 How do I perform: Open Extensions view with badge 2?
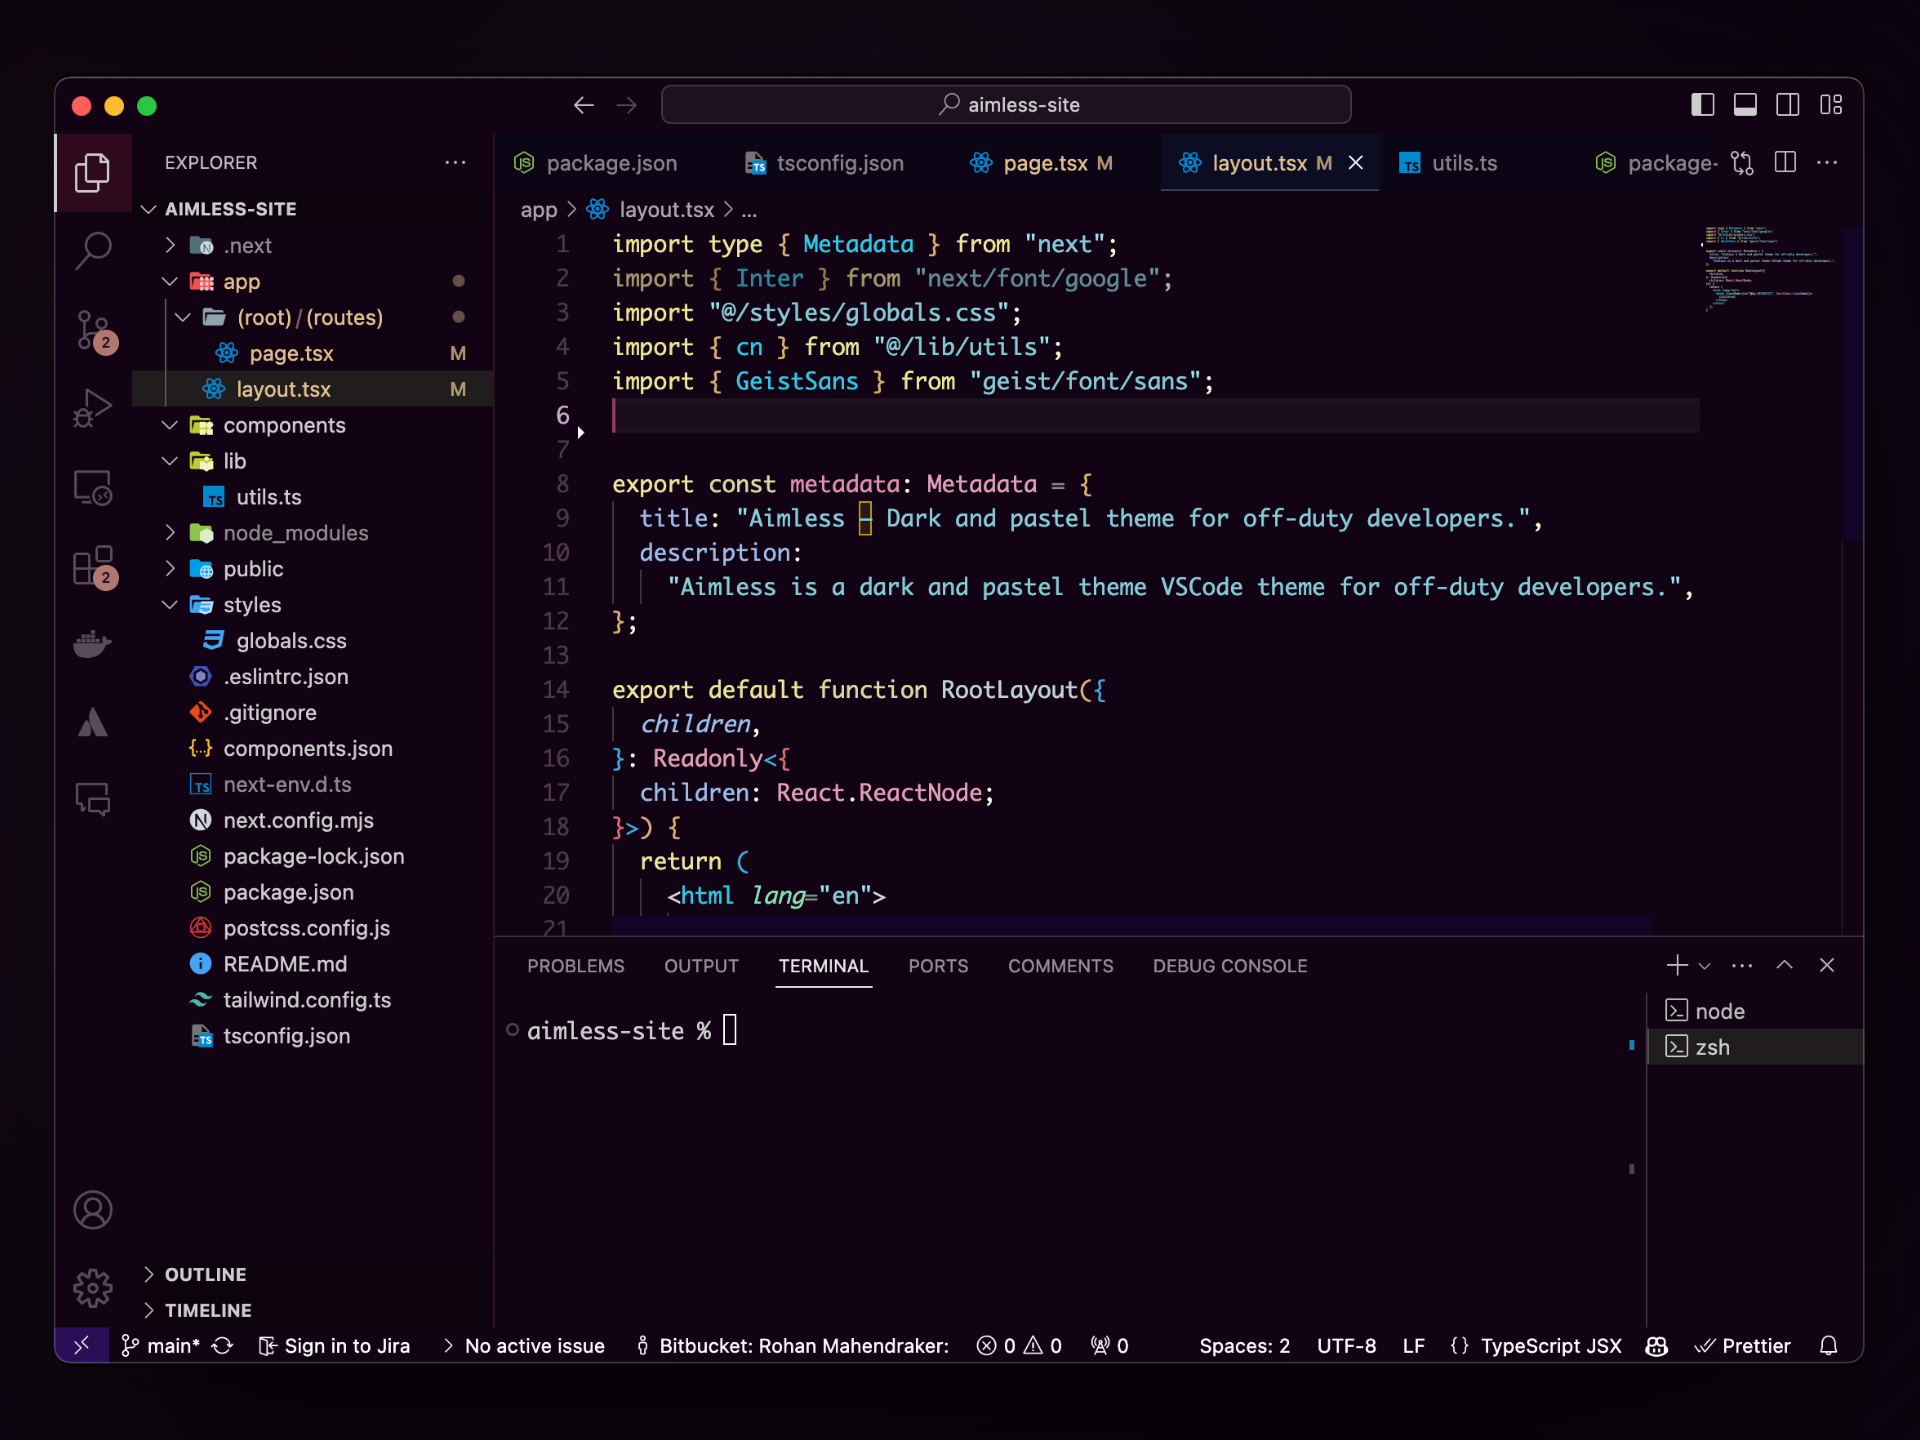94,567
